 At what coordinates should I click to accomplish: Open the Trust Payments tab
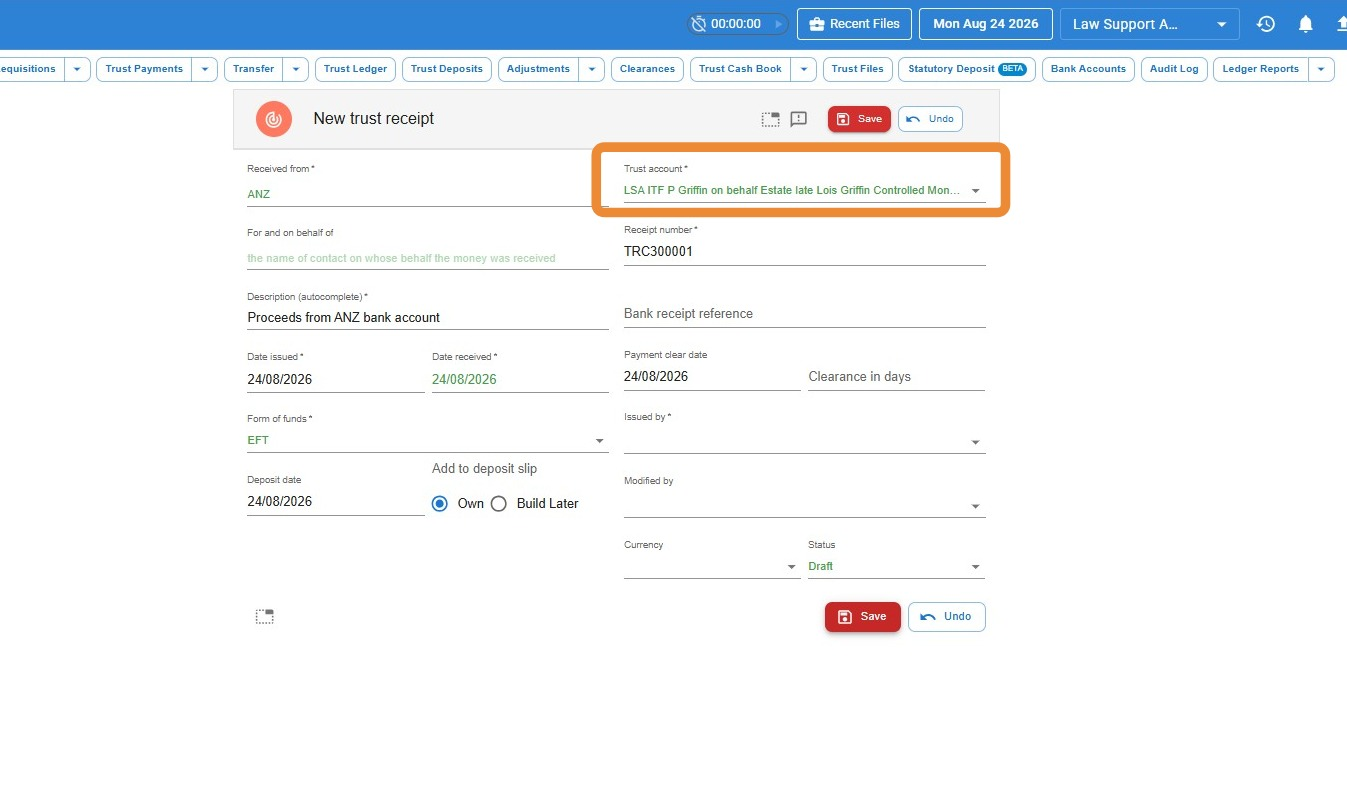144,69
